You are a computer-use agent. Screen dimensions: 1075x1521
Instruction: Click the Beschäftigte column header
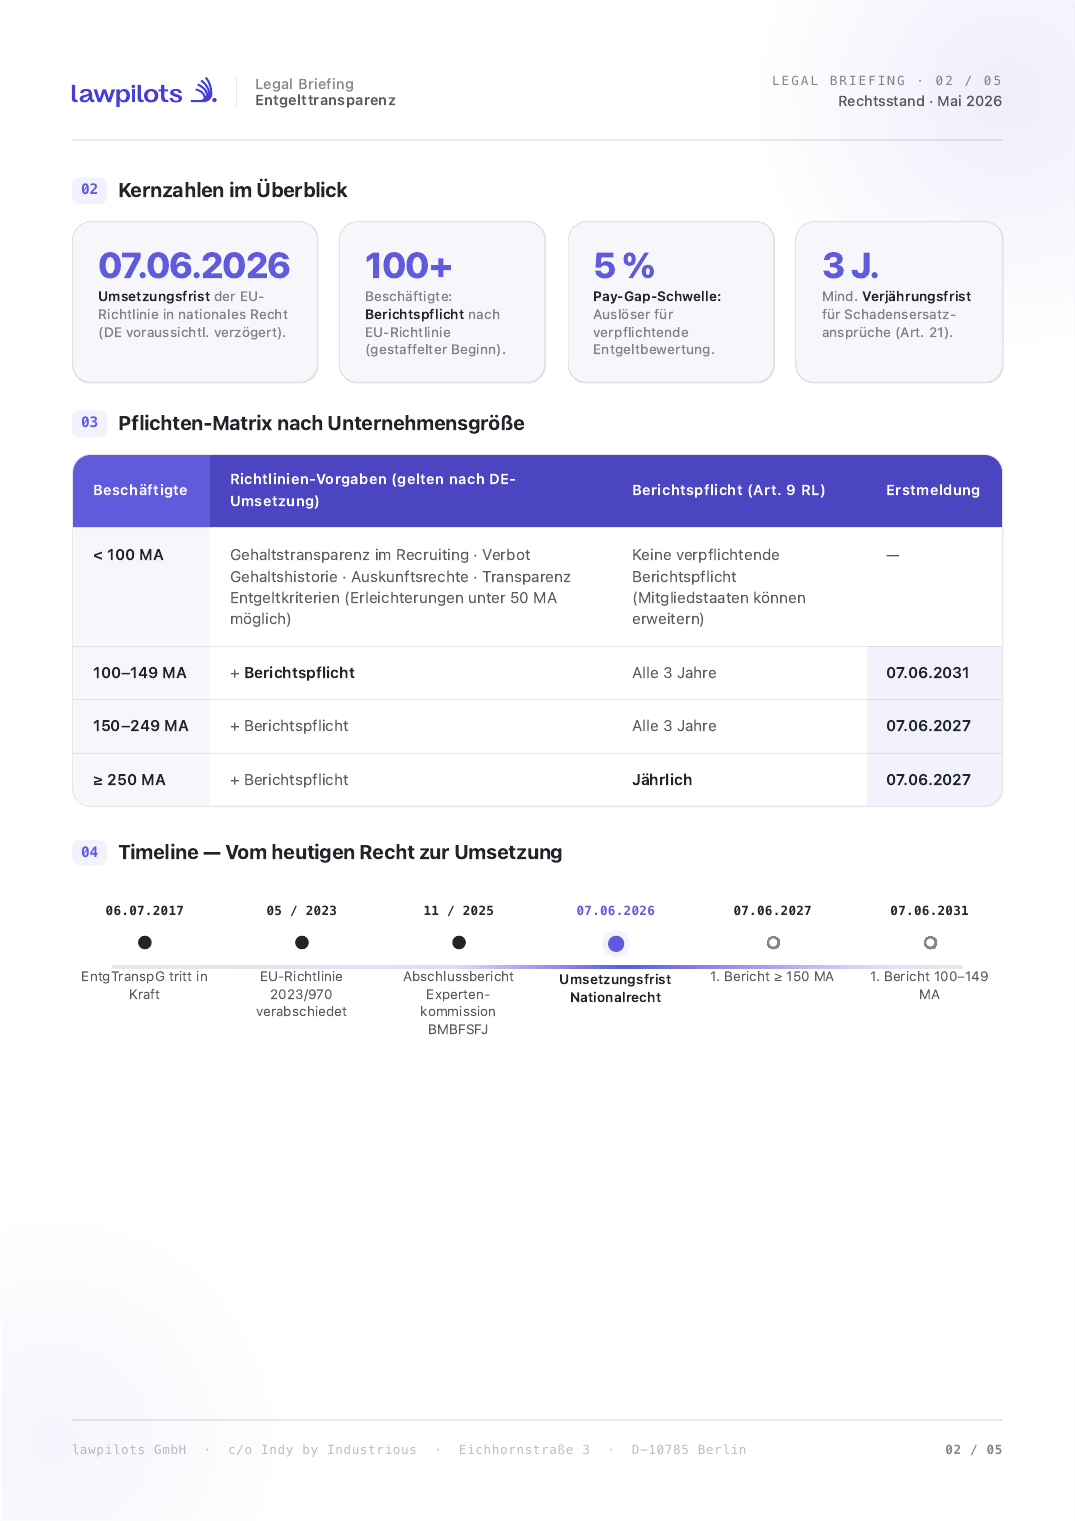pos(141,490)
